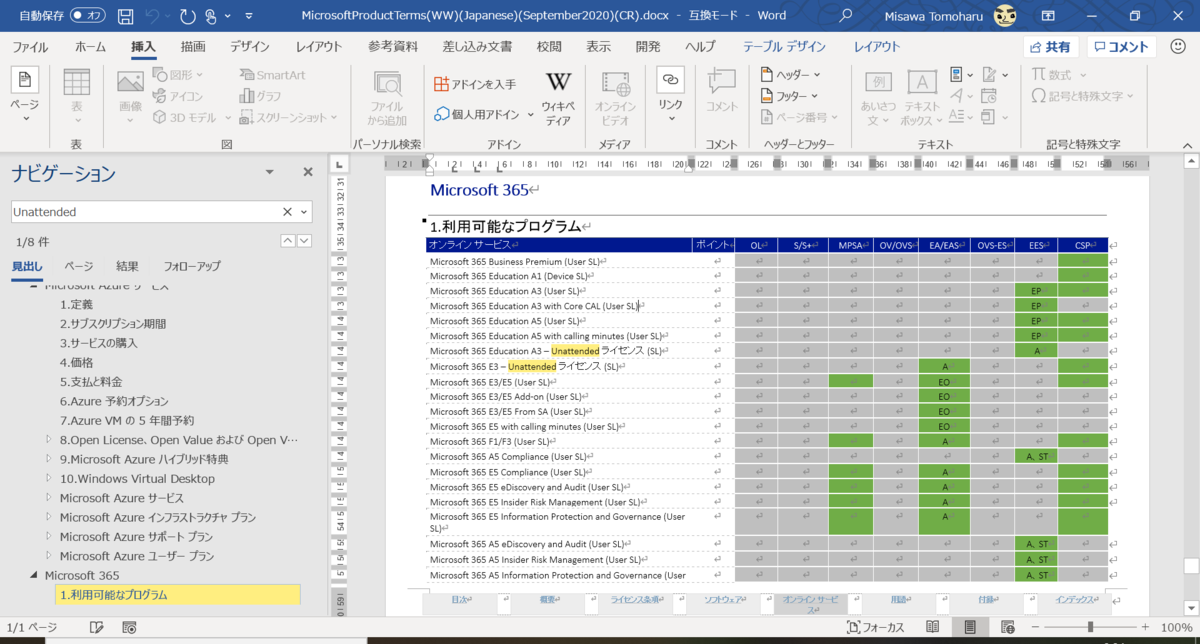Insert a SmartArt graphic

click(x=272, y=75)
